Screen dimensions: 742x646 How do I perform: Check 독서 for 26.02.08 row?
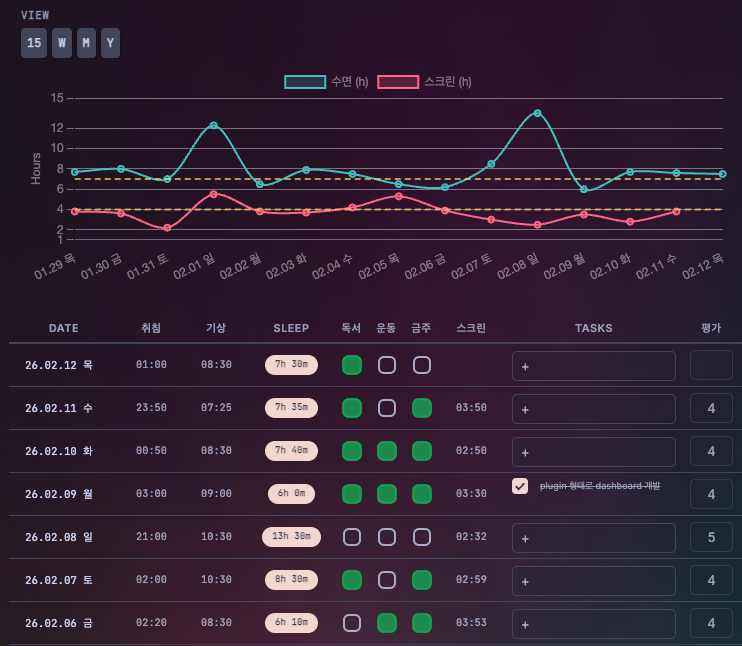[352, 537]
